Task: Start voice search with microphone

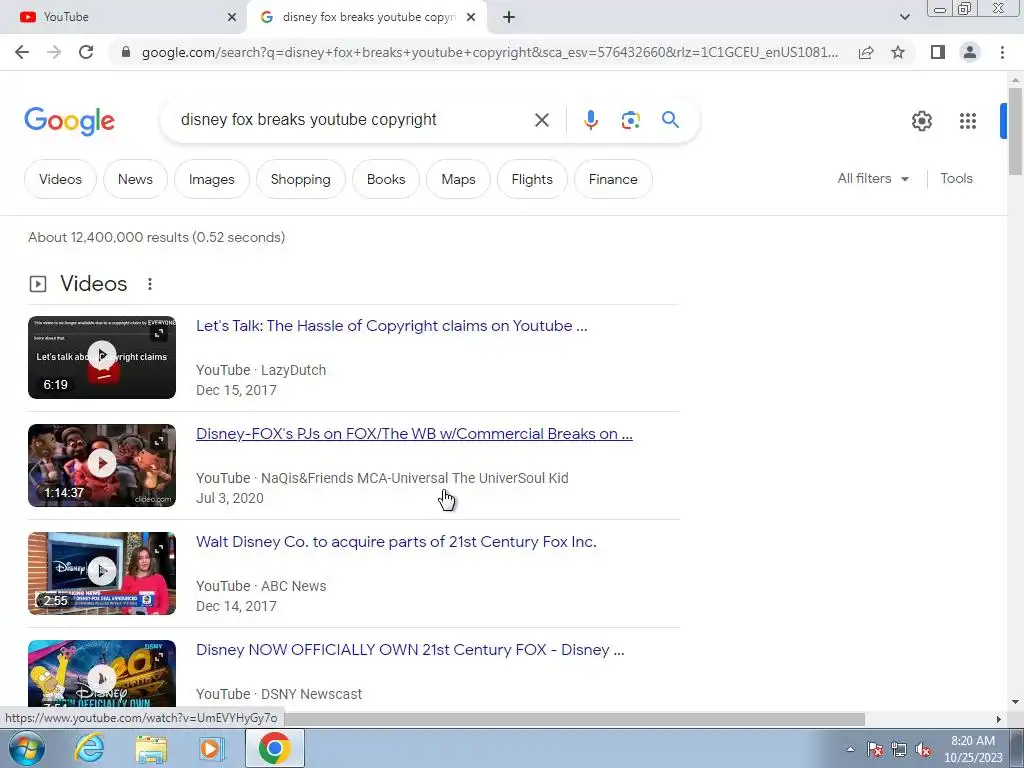Action: tap(591, 120)
